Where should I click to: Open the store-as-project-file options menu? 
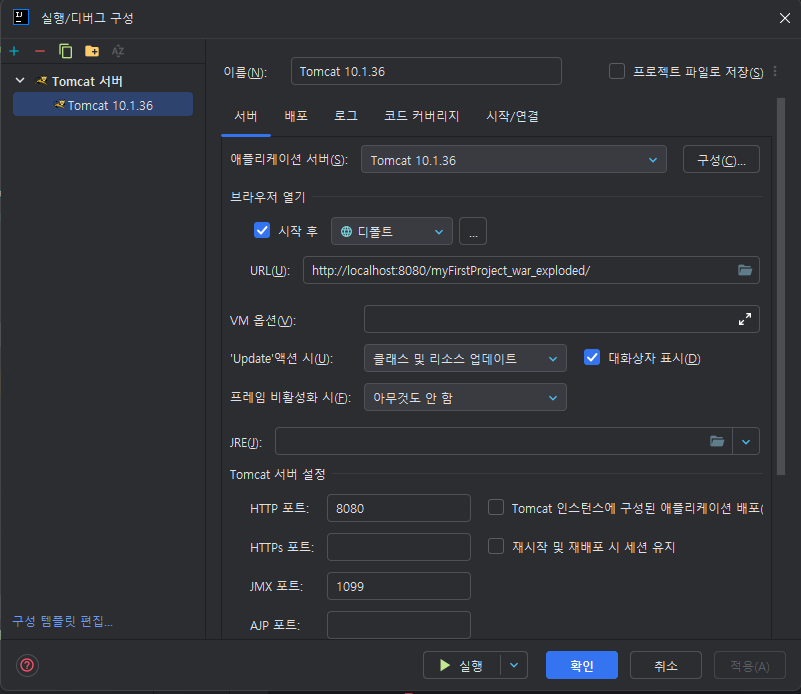click(775, 71)
